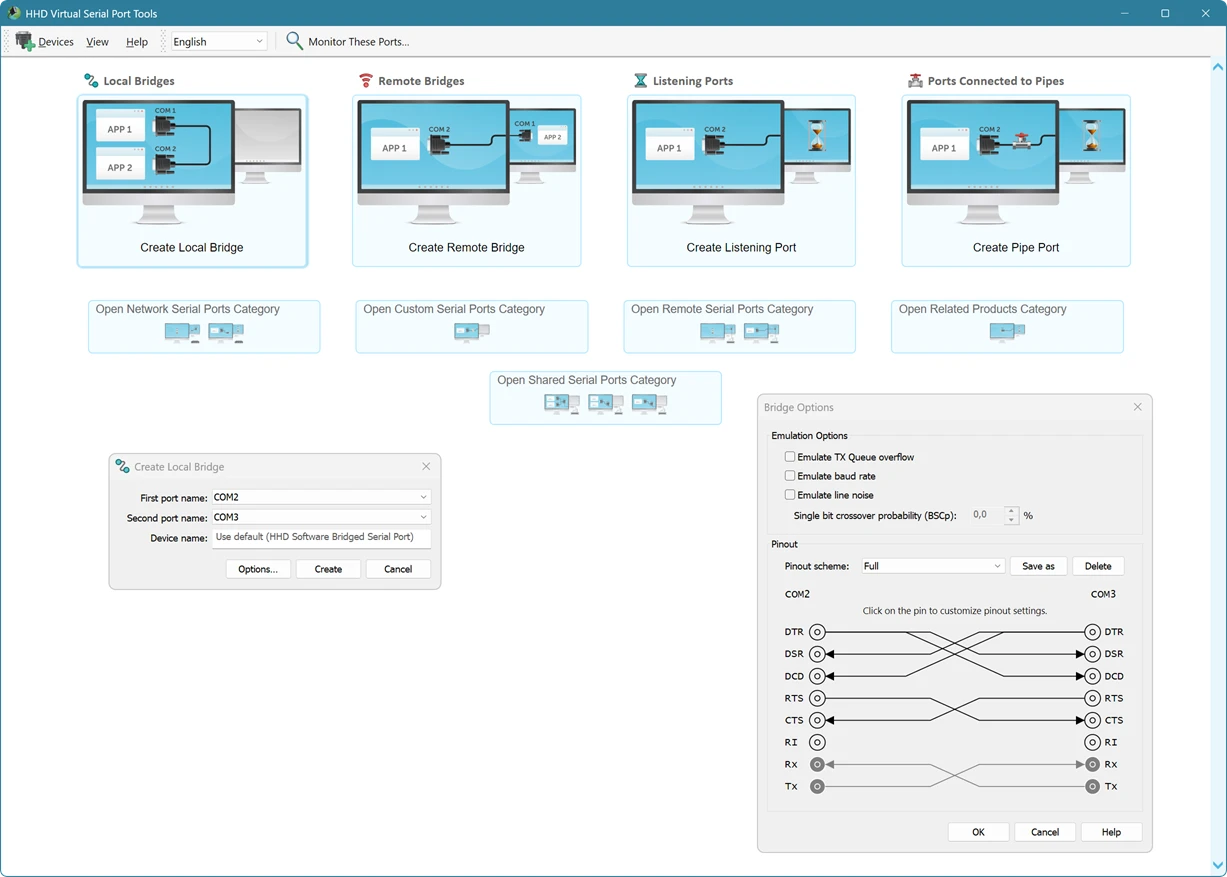Screen dimensions: 1227x877
Task: Click the Create Pipe Port tile
Action: tap(1016, 181)
